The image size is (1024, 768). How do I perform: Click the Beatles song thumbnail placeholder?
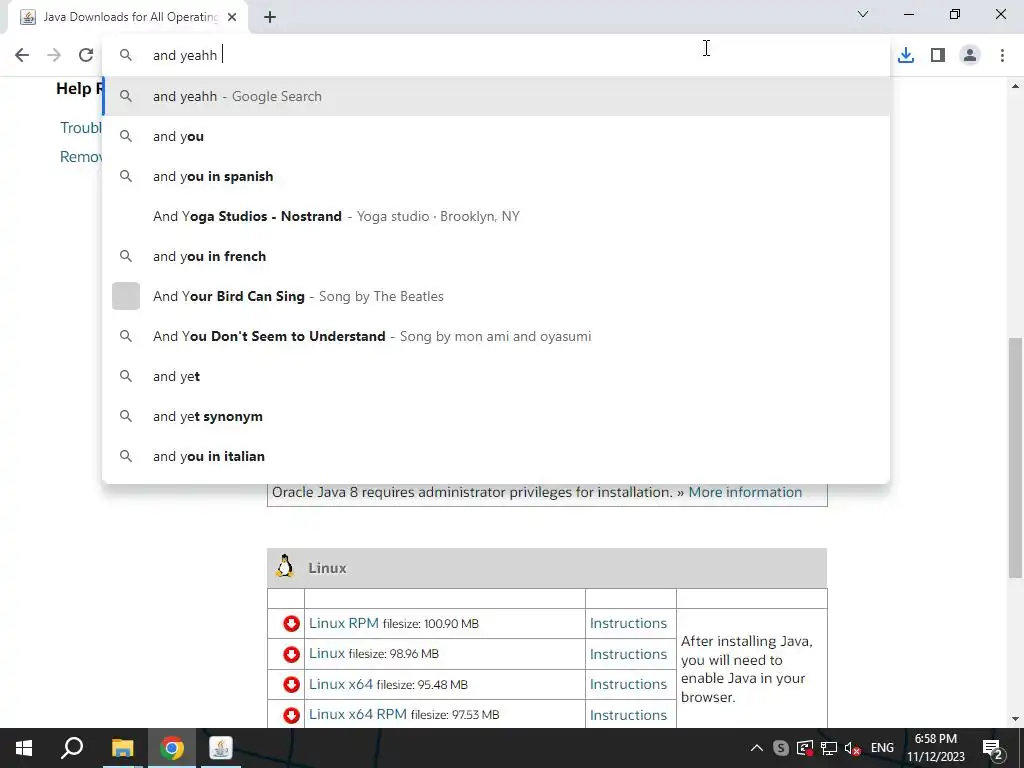click(126, 296)
